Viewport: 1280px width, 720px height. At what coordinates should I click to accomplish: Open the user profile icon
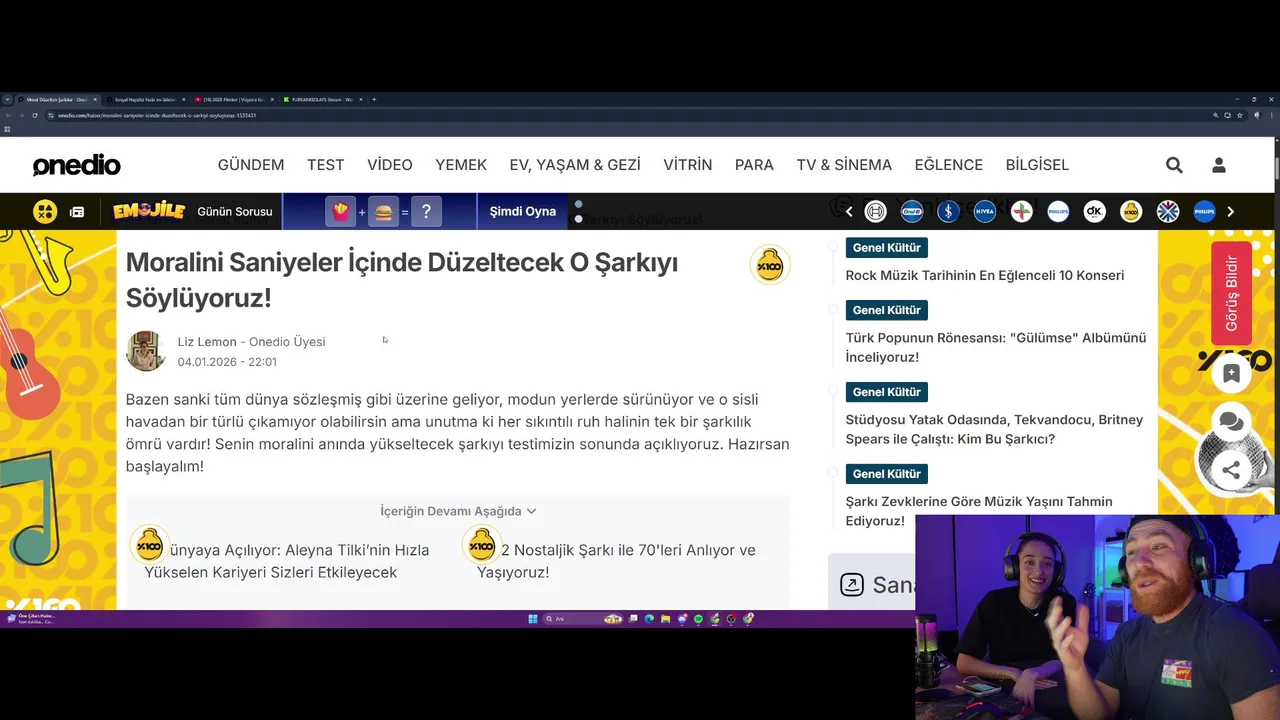(1219, 165)
